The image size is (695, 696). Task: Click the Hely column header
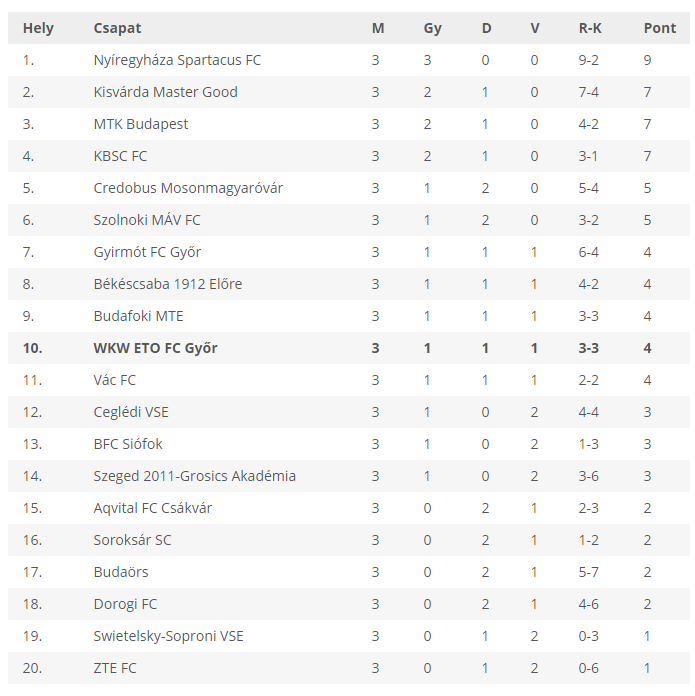pos(38,28)
